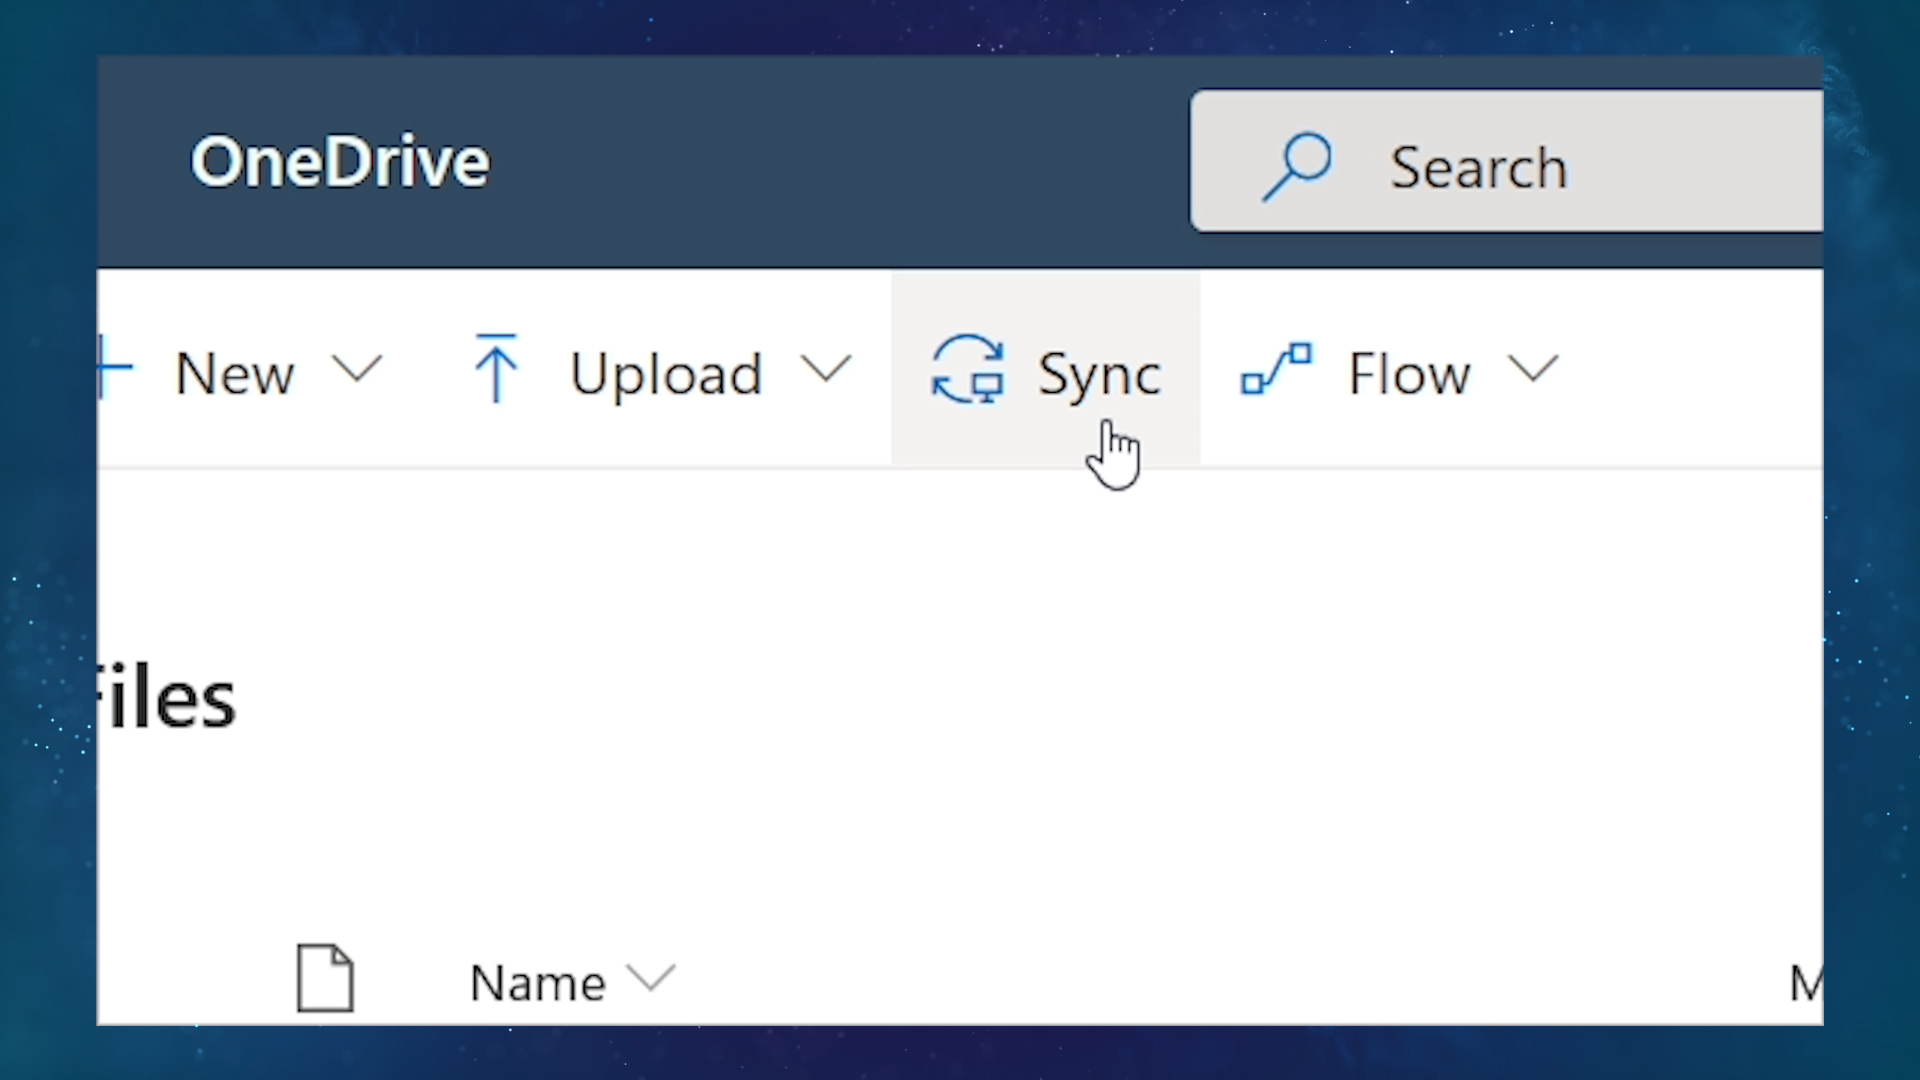Expand the Upload dropdown chevron
Image resolution: width=1920 pixels, height=1080 pixels.
coord(826,370)
